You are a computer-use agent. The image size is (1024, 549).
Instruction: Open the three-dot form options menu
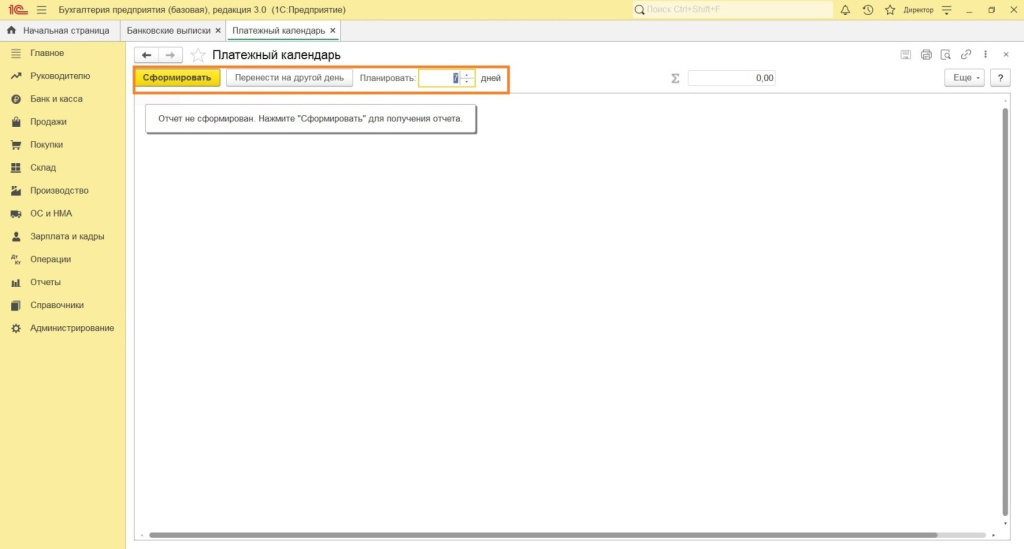pyautogui.click(x=986, y=55)
